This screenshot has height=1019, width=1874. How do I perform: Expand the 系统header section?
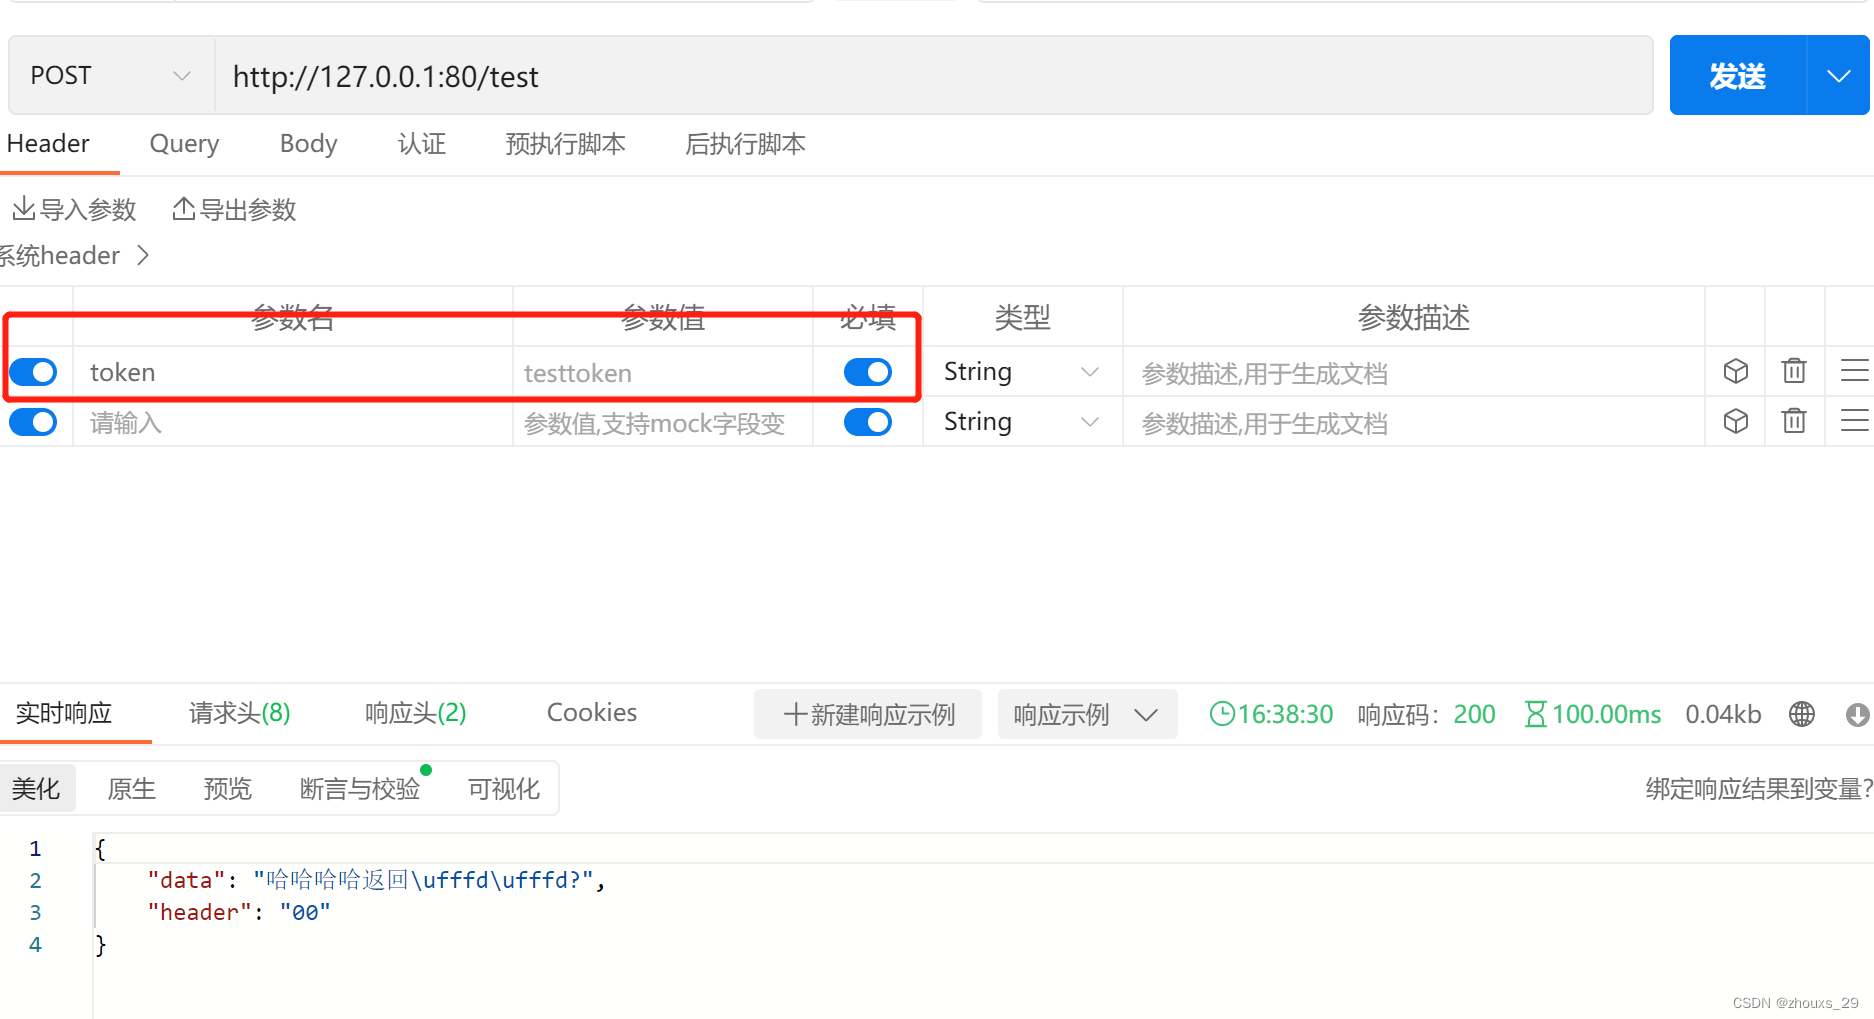click(74, 256)
